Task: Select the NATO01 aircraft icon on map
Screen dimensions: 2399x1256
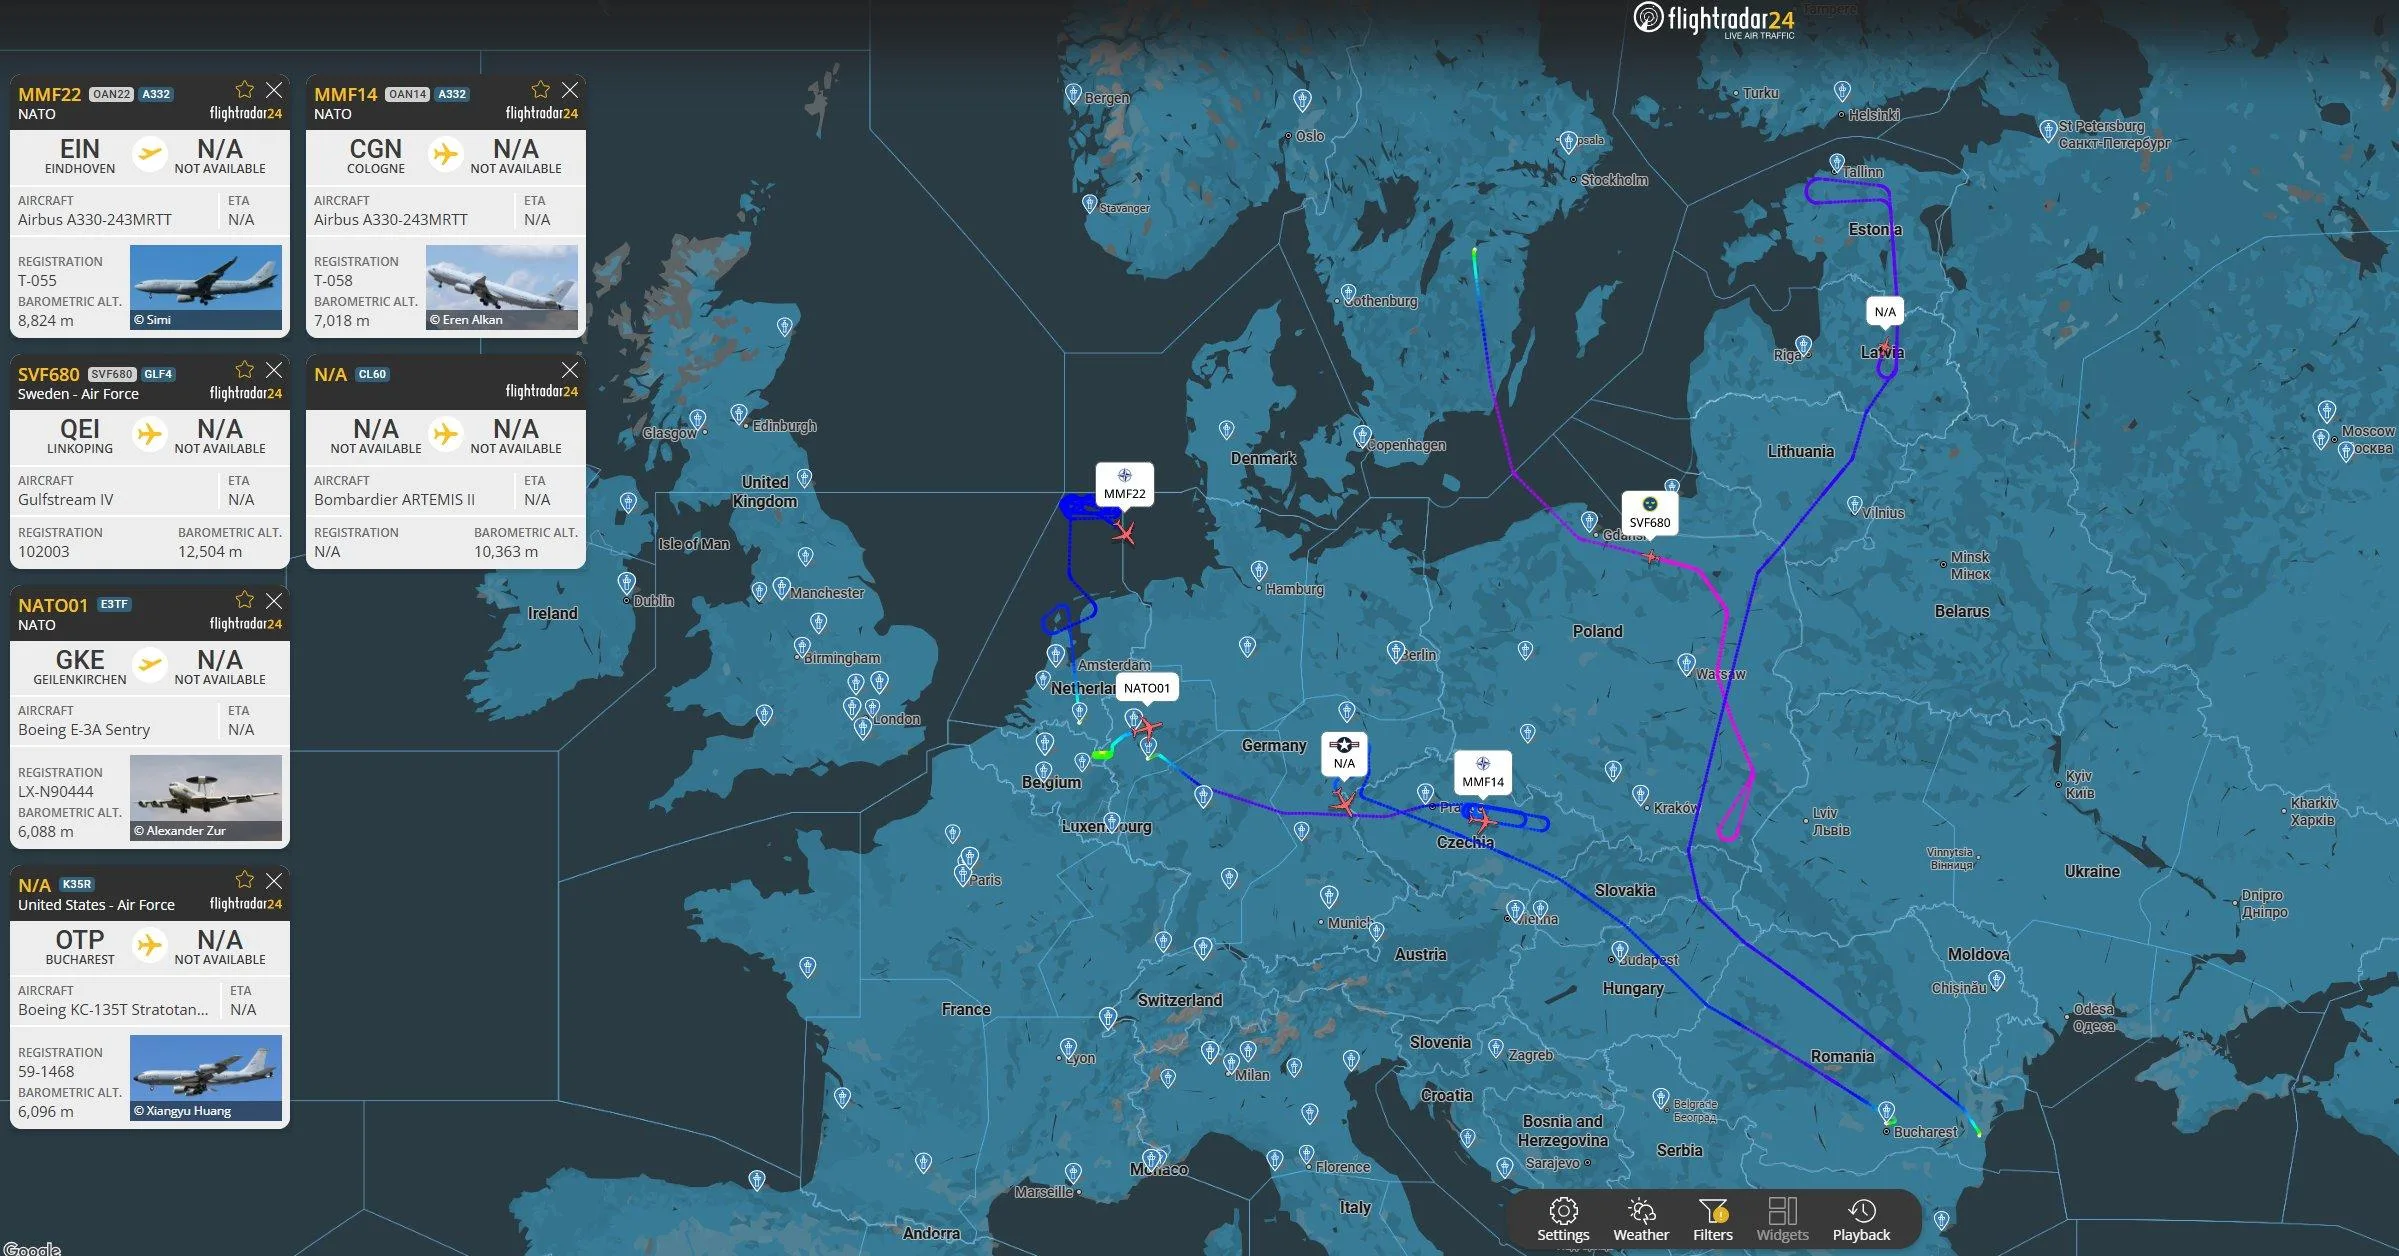Action: 1147,727
